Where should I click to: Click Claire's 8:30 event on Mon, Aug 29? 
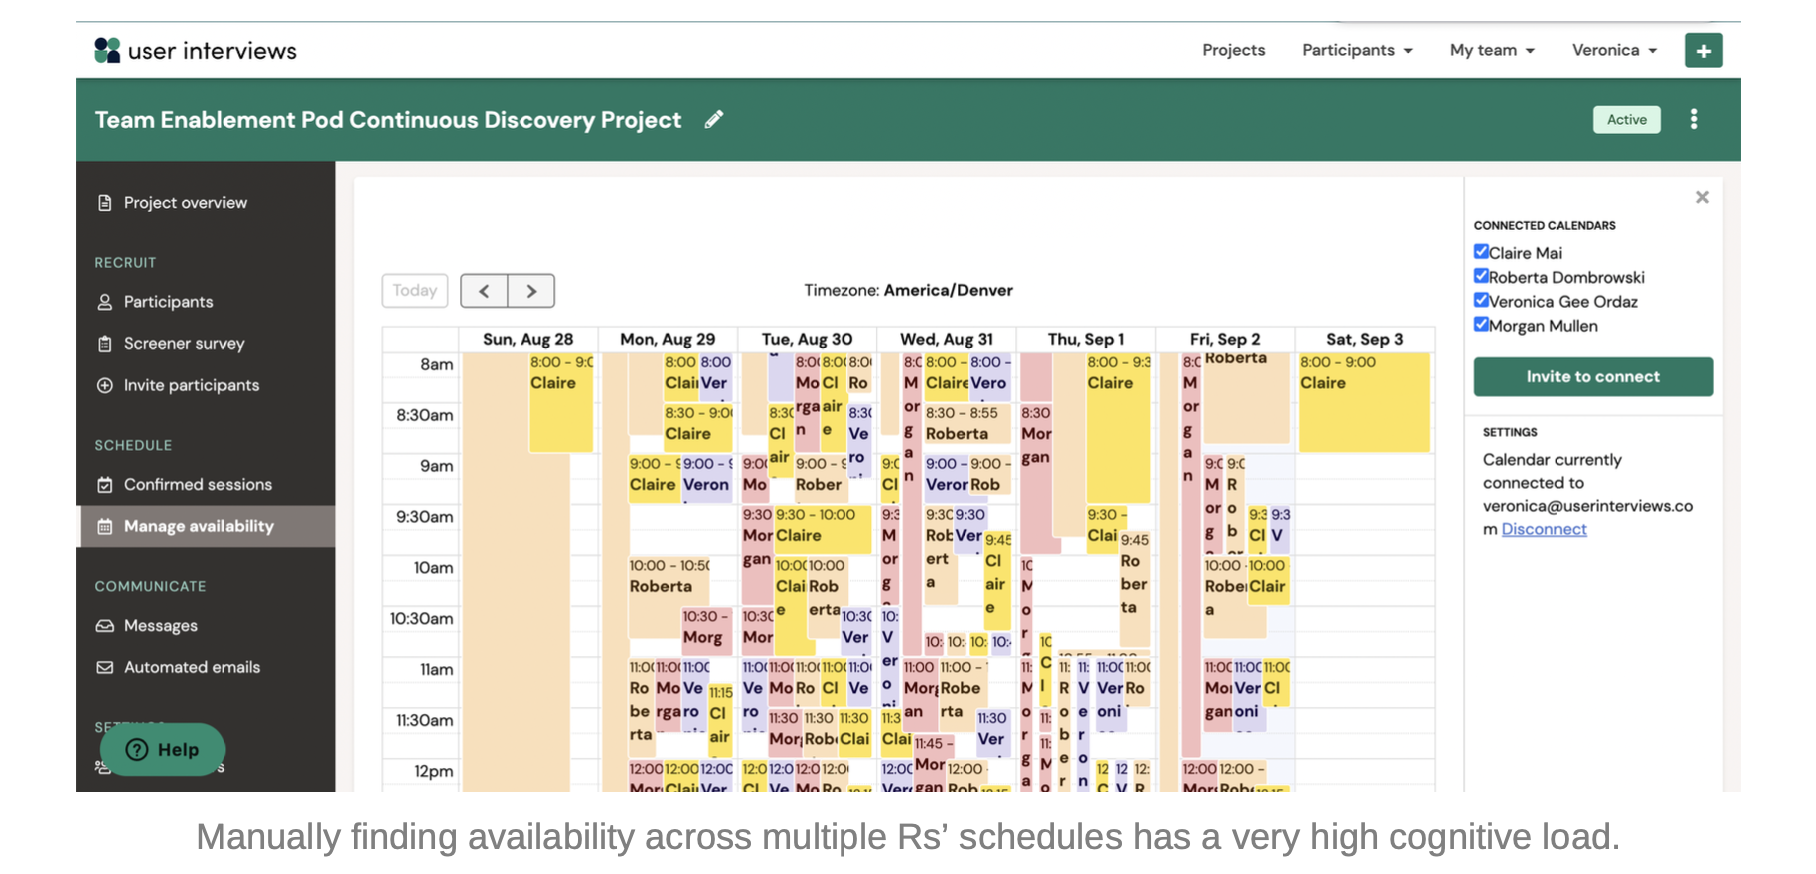click(698, 428)
